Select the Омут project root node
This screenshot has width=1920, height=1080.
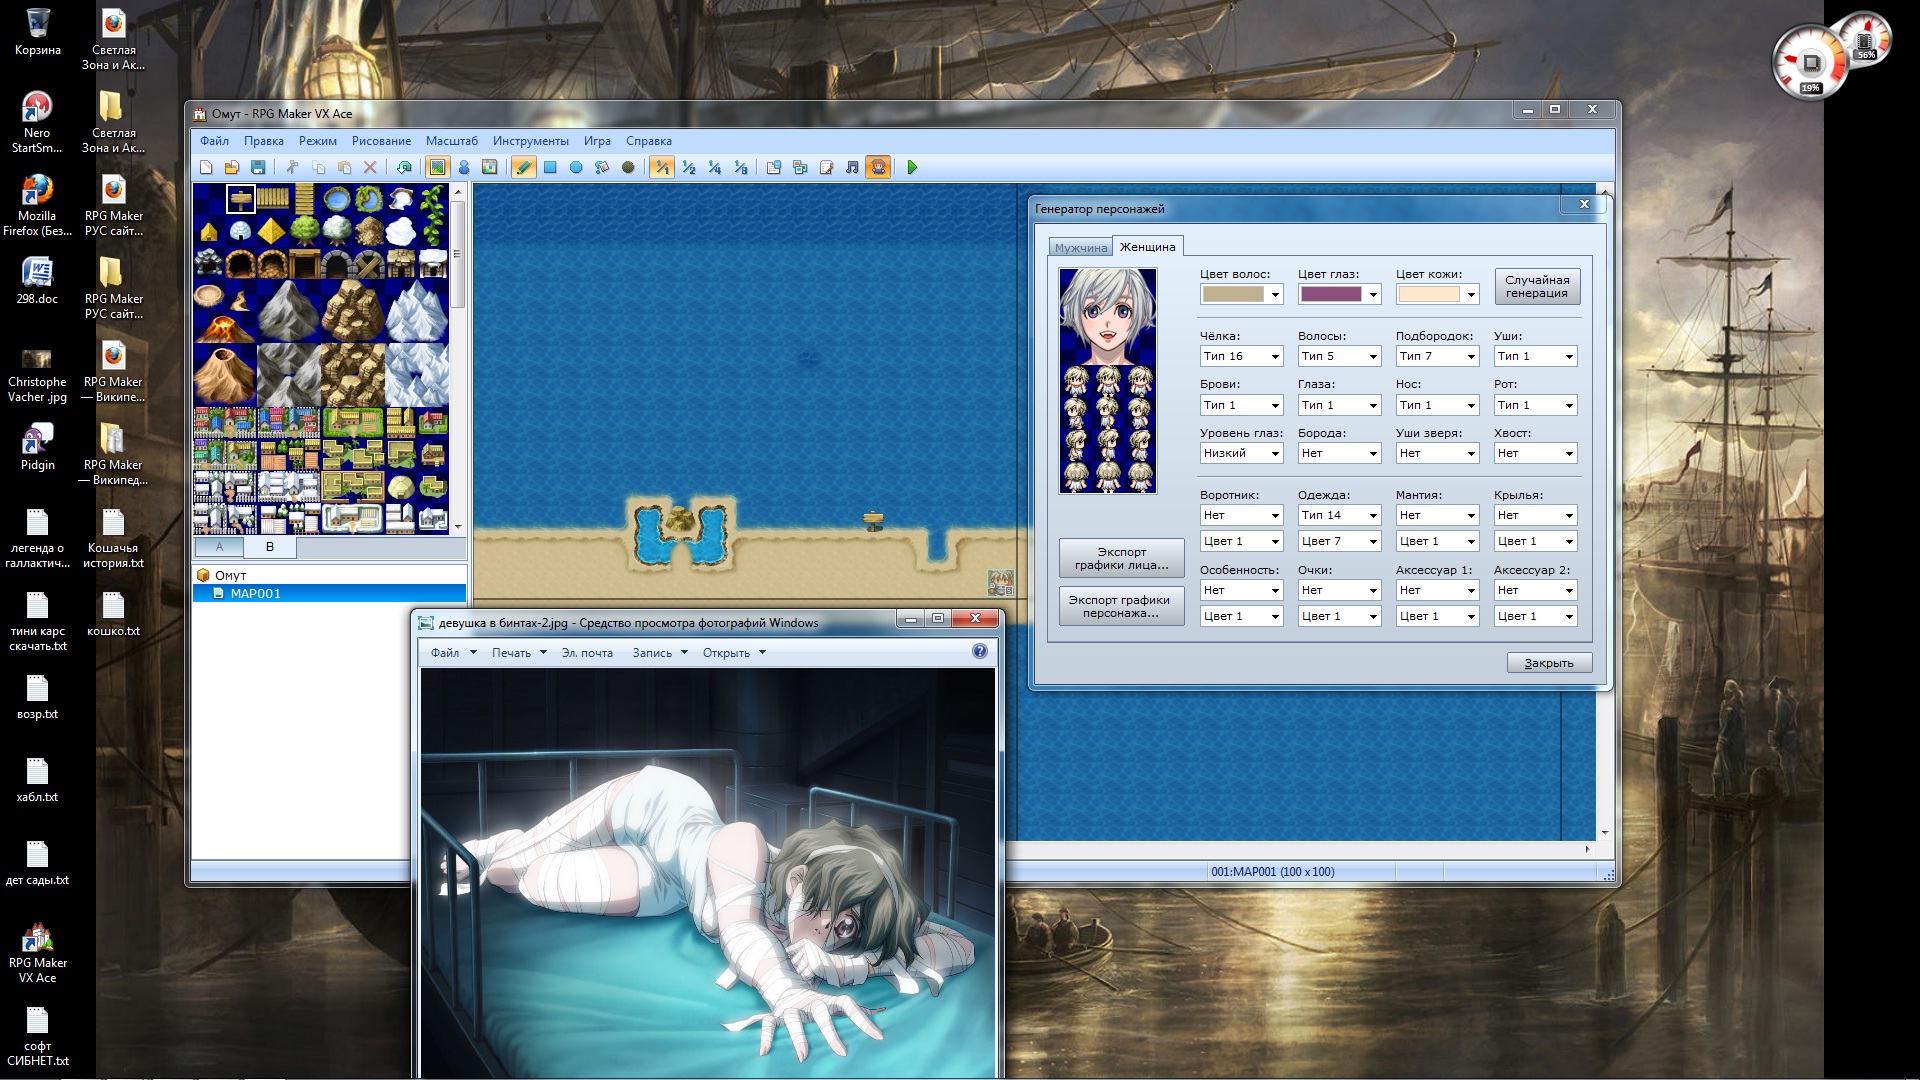(x=230, y=576)
